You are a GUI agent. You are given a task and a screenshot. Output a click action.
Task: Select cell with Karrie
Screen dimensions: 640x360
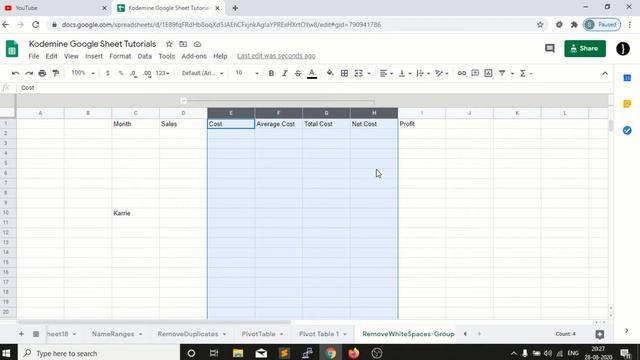coord(136,213)
